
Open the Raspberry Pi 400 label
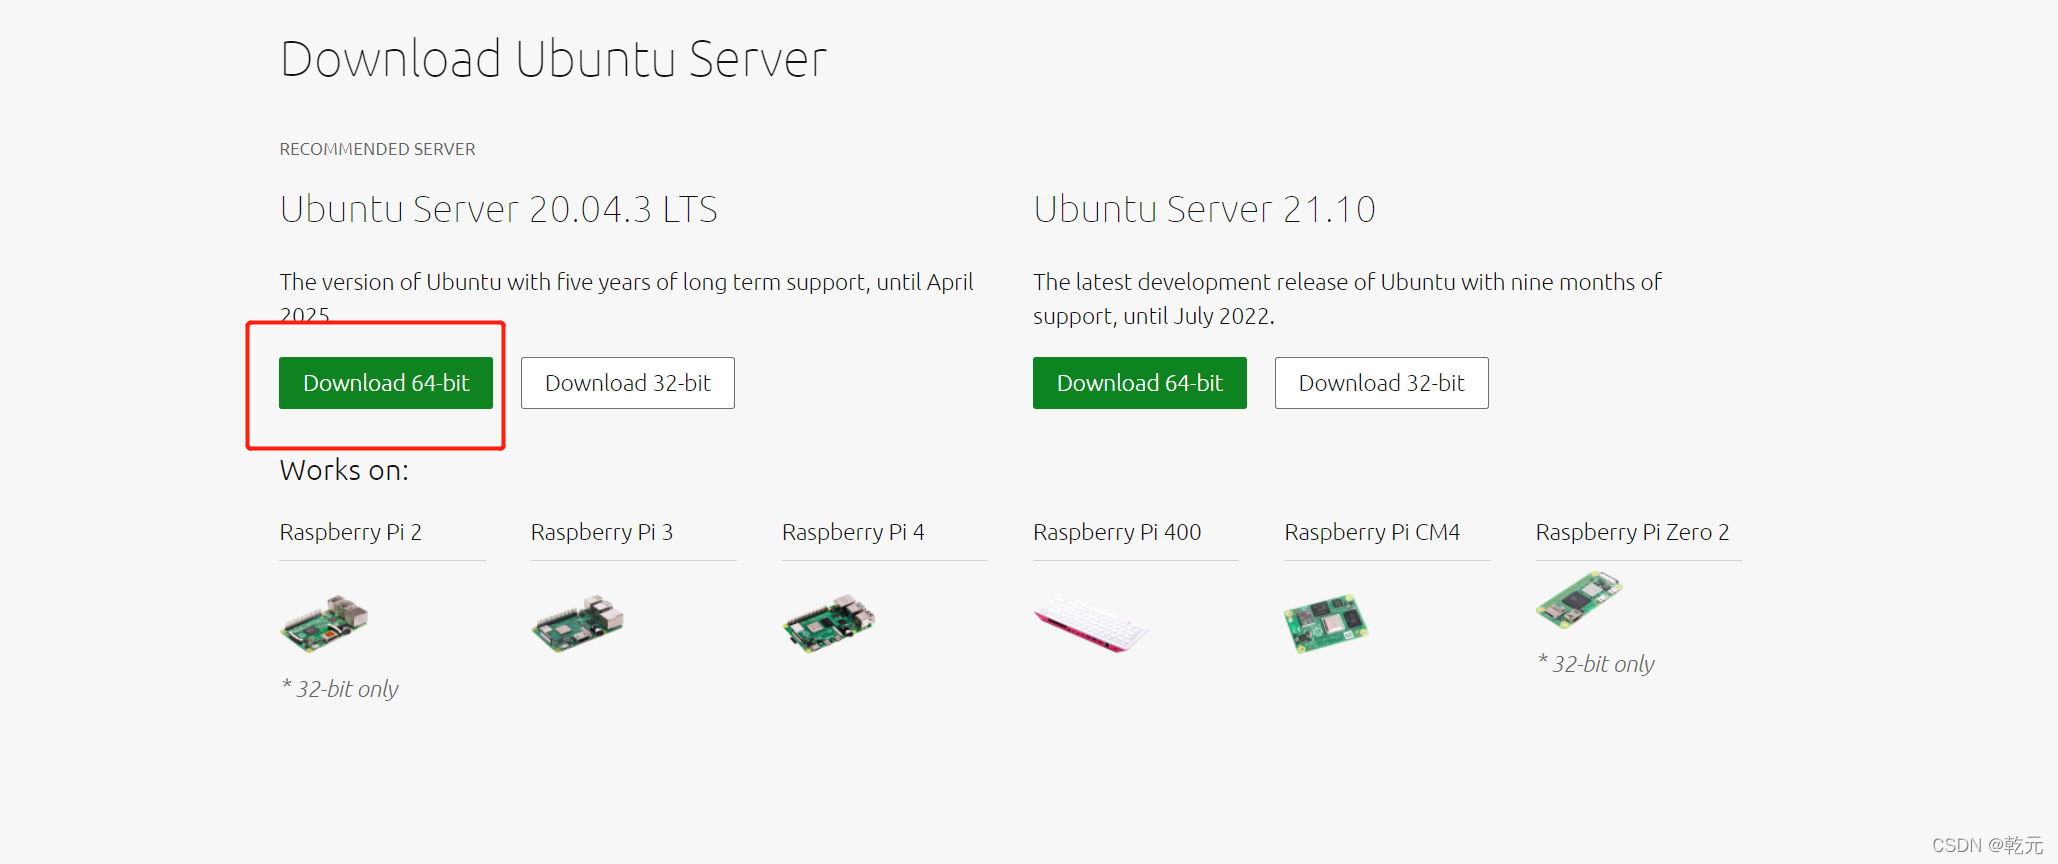(1117, 532)
